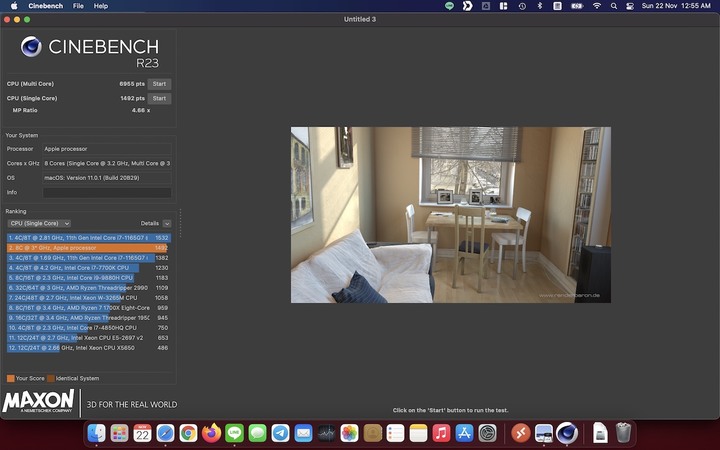The image size is (720, 450).
Task: Select the Apple processor ranking entry
Action: point(88,247)
